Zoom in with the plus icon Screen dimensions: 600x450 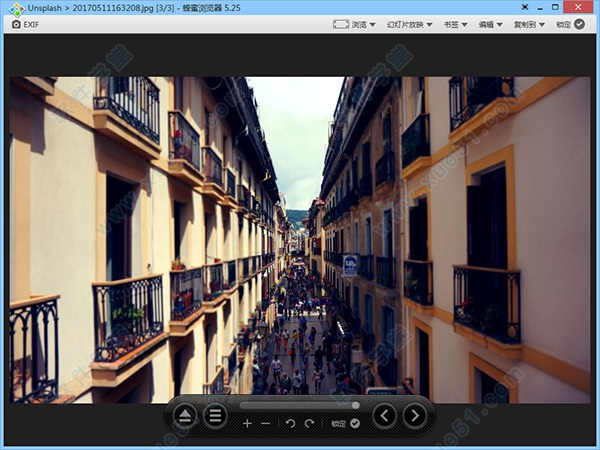[x=247, y=424]
